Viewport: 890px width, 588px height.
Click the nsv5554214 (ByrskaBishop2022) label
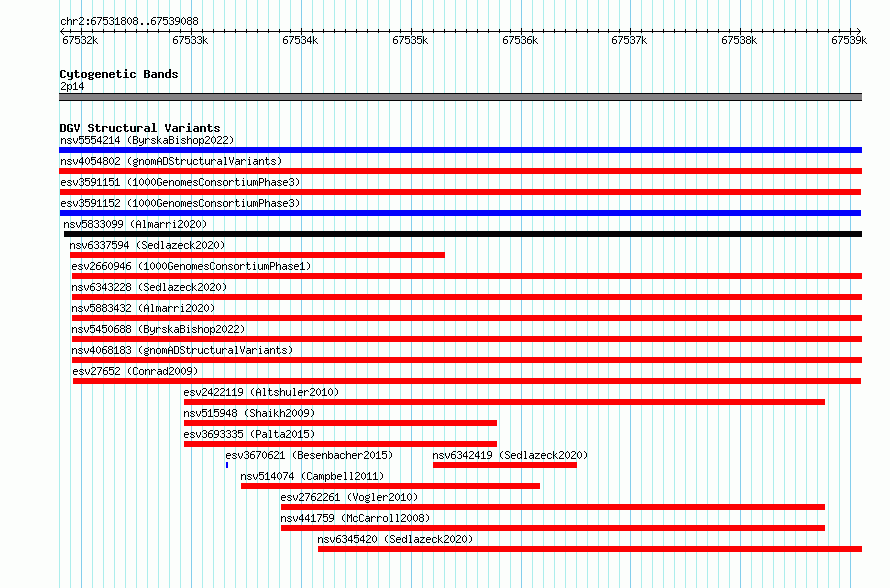pyautogui.click(x=147, y=140)
